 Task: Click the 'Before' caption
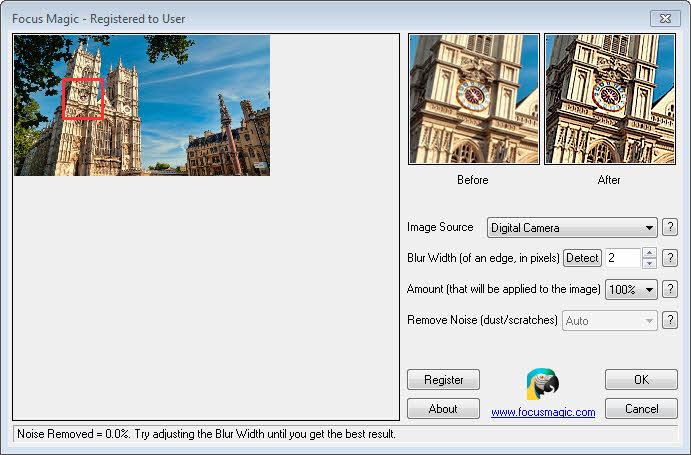click(x=472, y=180)
